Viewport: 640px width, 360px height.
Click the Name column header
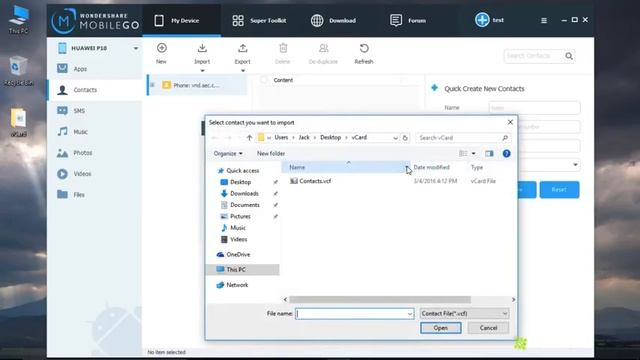click(x=345, y=167)
